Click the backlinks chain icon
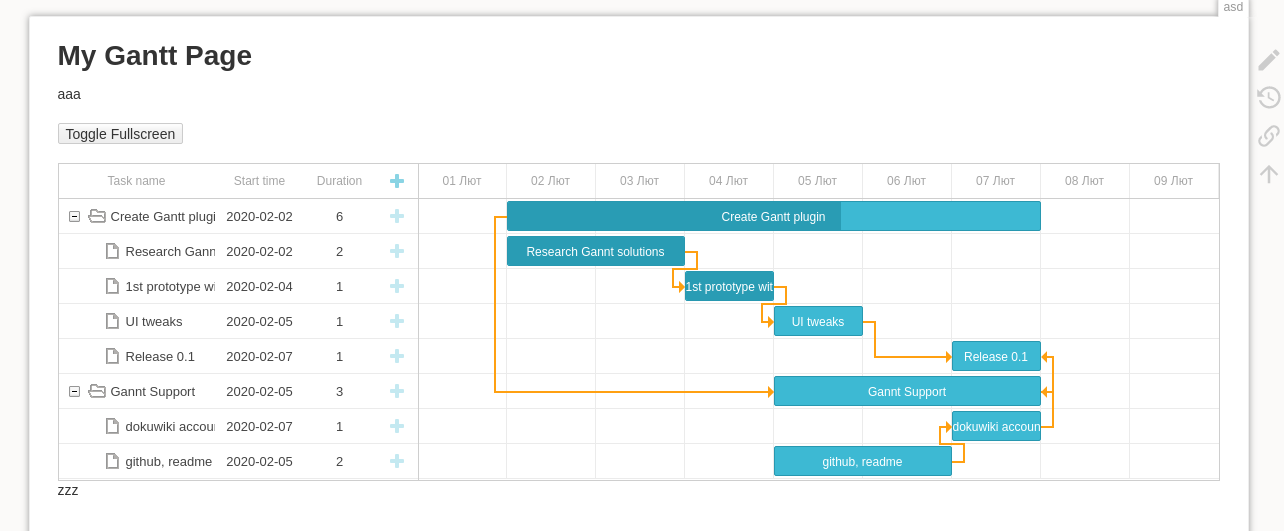This screenshot has width=1284, height=531. [x=1268, y=136]
